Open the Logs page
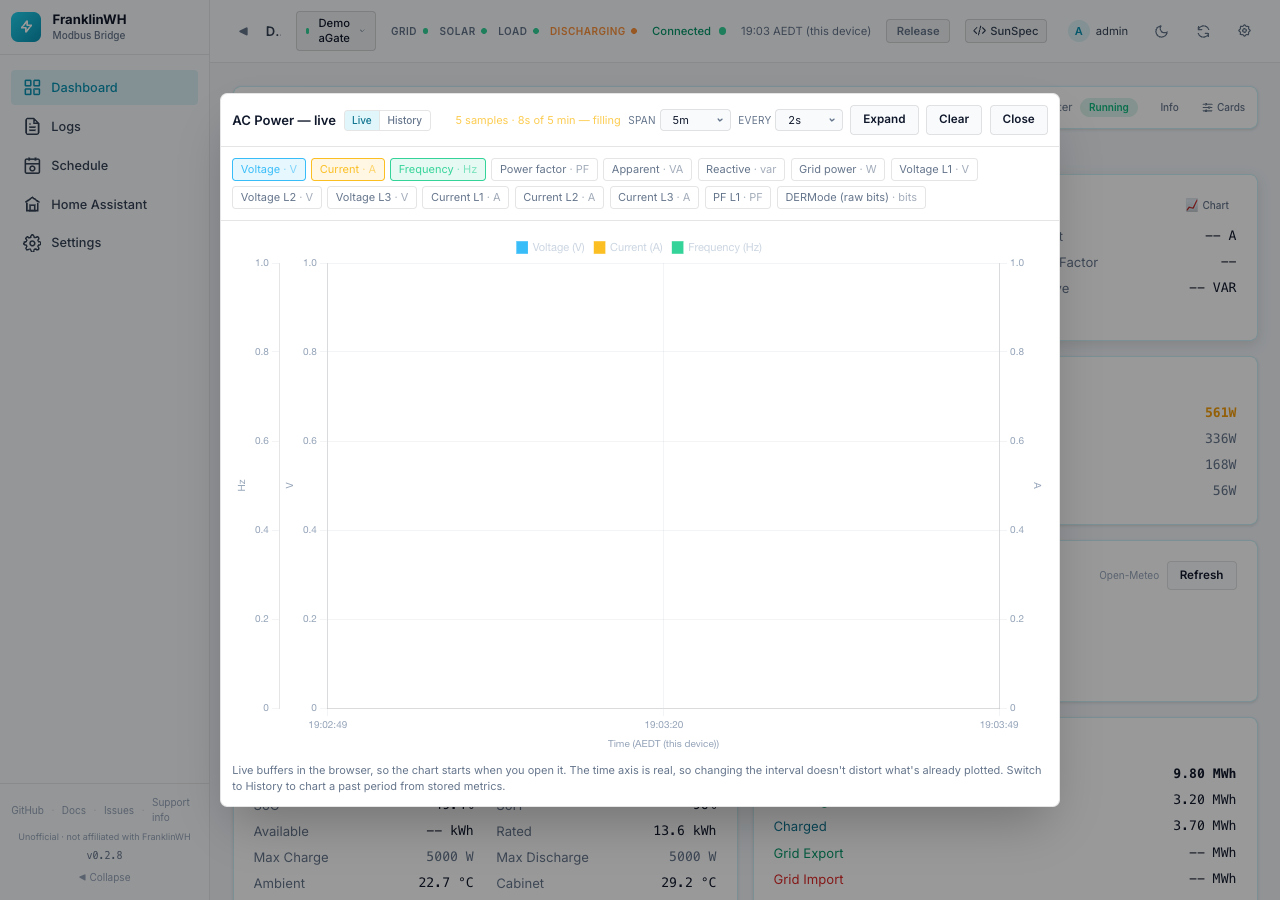Screen dimensions: 1280x900 pos(104,126)
